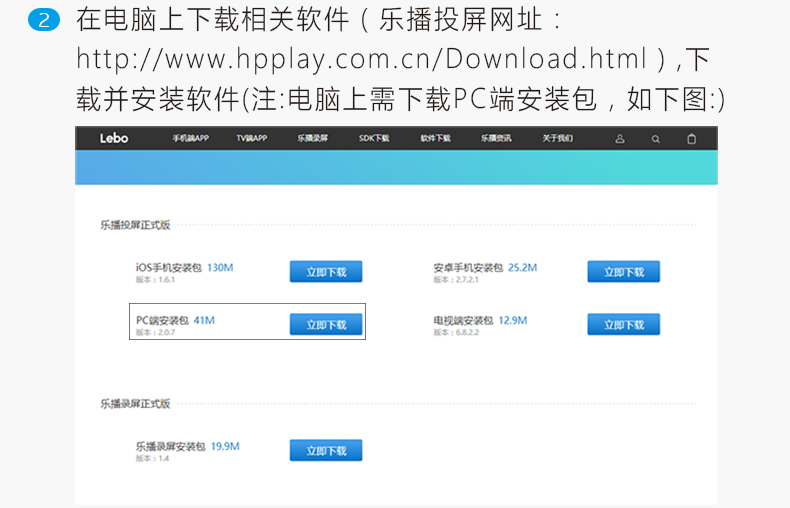Select TV端APP in the navigation bar
The height and width of the screenshot is (508, 790).
point(252,138)
